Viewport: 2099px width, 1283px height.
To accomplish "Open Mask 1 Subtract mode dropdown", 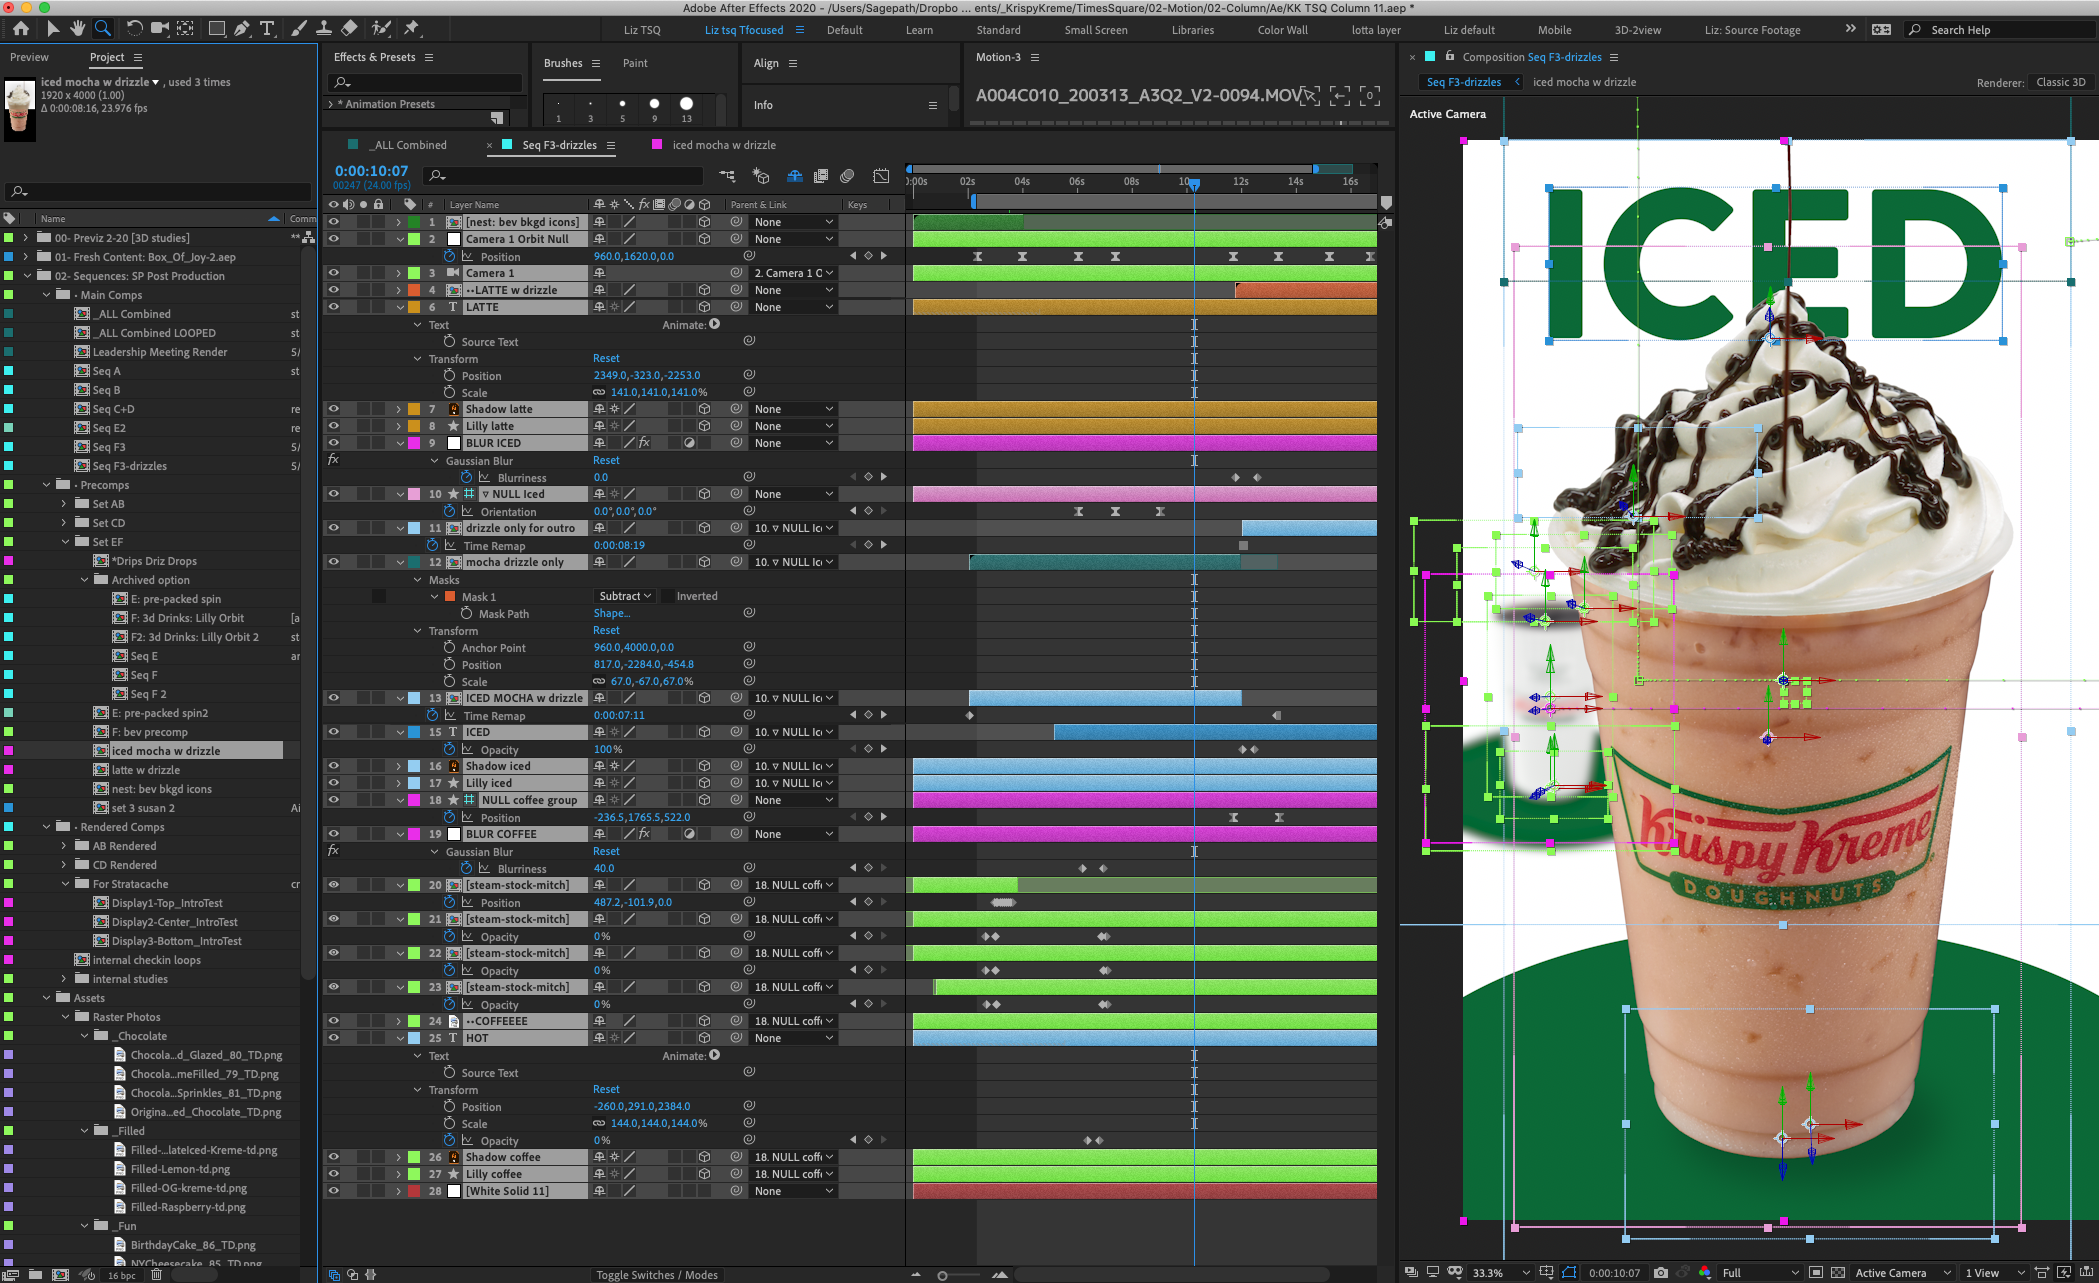I will [625, 596].
